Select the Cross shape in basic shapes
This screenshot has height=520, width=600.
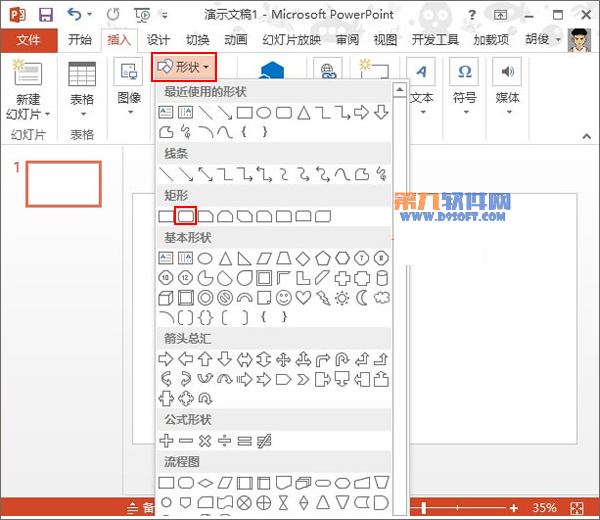[x=342, y=278]
